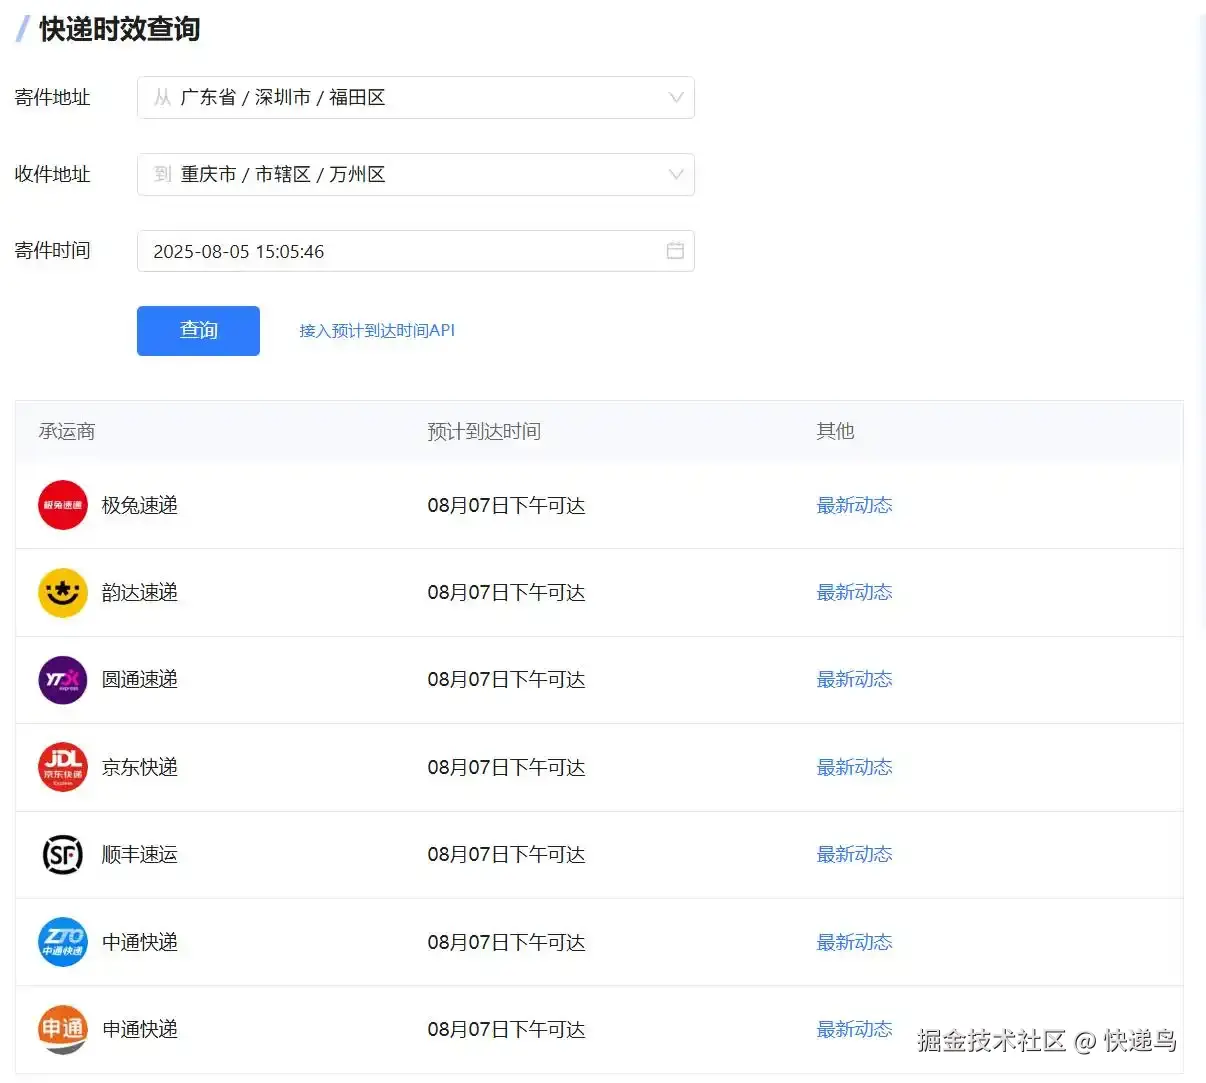This screenshot has width=1206, height=1083.
Task: Open 最新动态 for 极兔速递
Action: [x=854, y=505]
